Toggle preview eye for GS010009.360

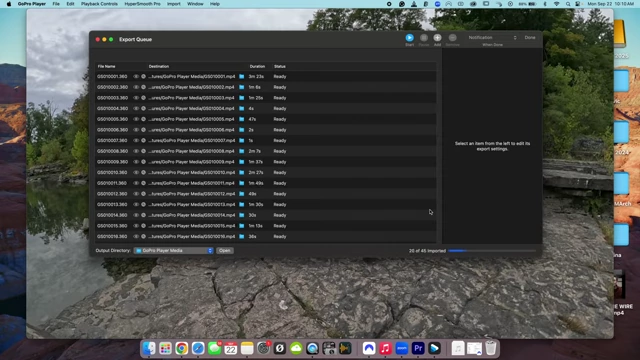136,162
